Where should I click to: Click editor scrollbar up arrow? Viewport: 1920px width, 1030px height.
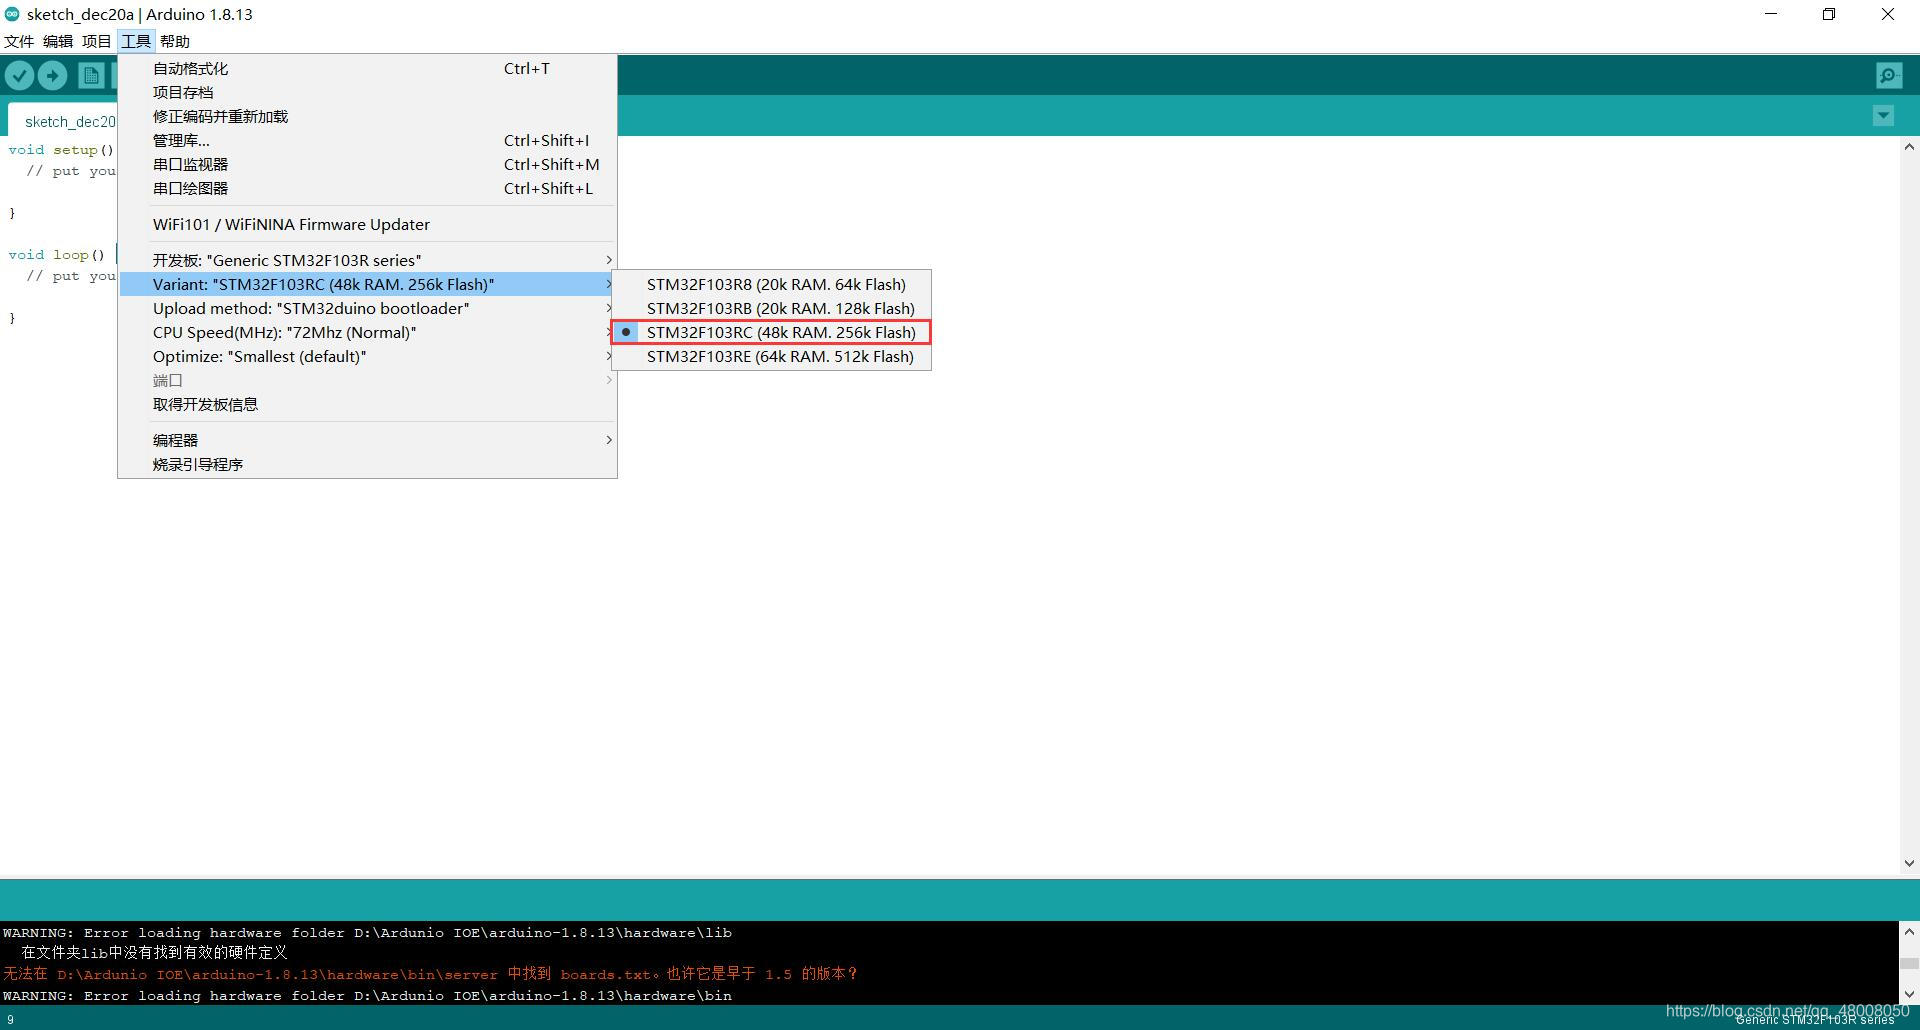pos(1909,146)
